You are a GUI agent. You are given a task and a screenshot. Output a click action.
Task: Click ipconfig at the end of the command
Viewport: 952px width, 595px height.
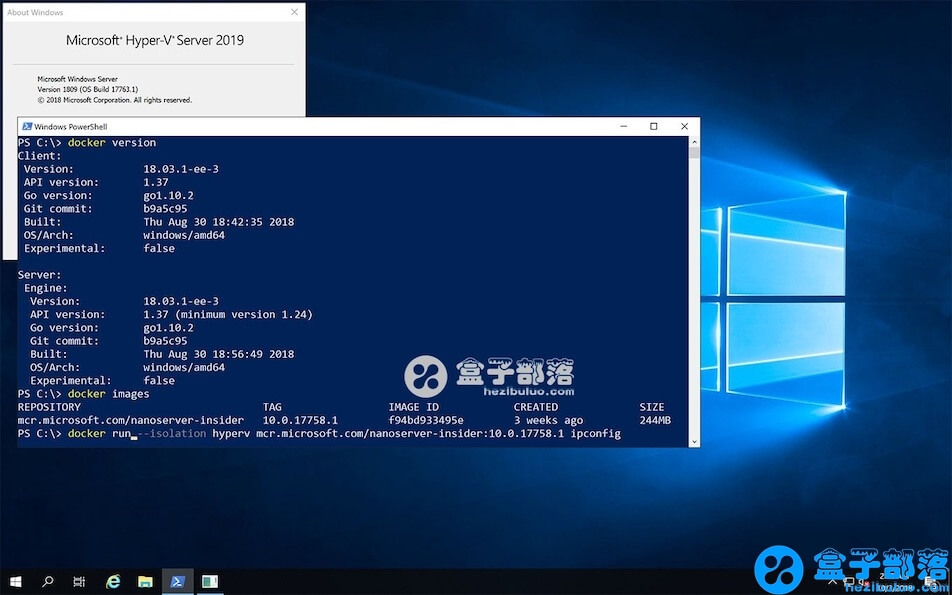[596, 434]
